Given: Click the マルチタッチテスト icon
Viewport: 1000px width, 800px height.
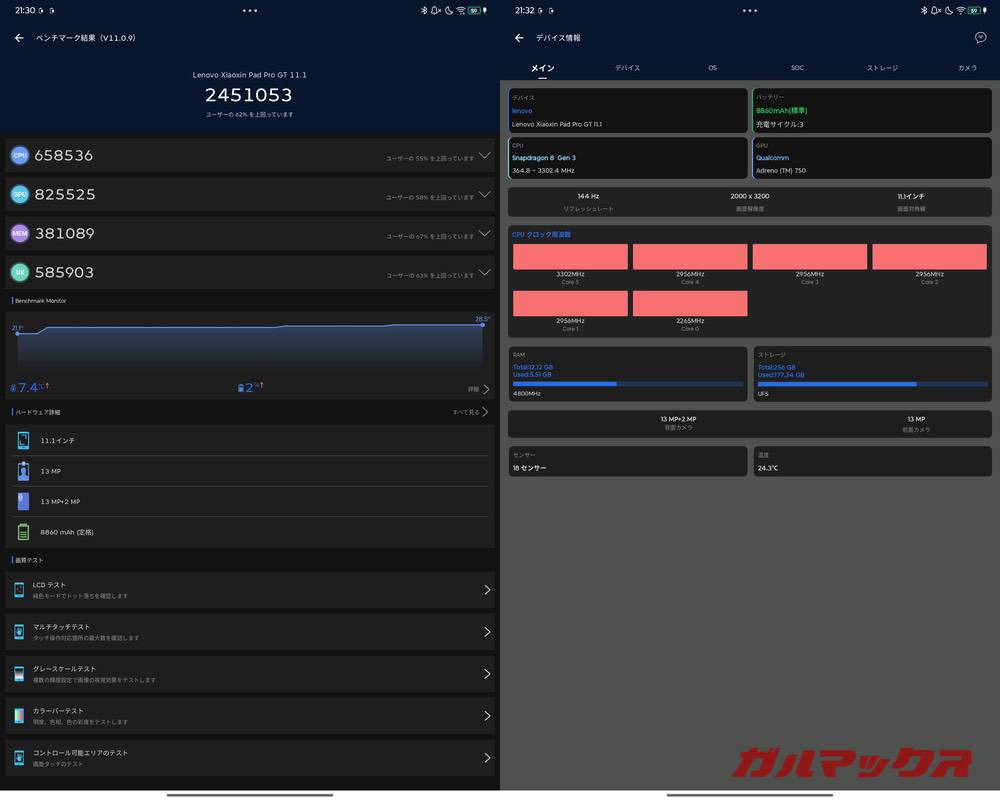Looking at the screenshot, I should tap(17, 632).
